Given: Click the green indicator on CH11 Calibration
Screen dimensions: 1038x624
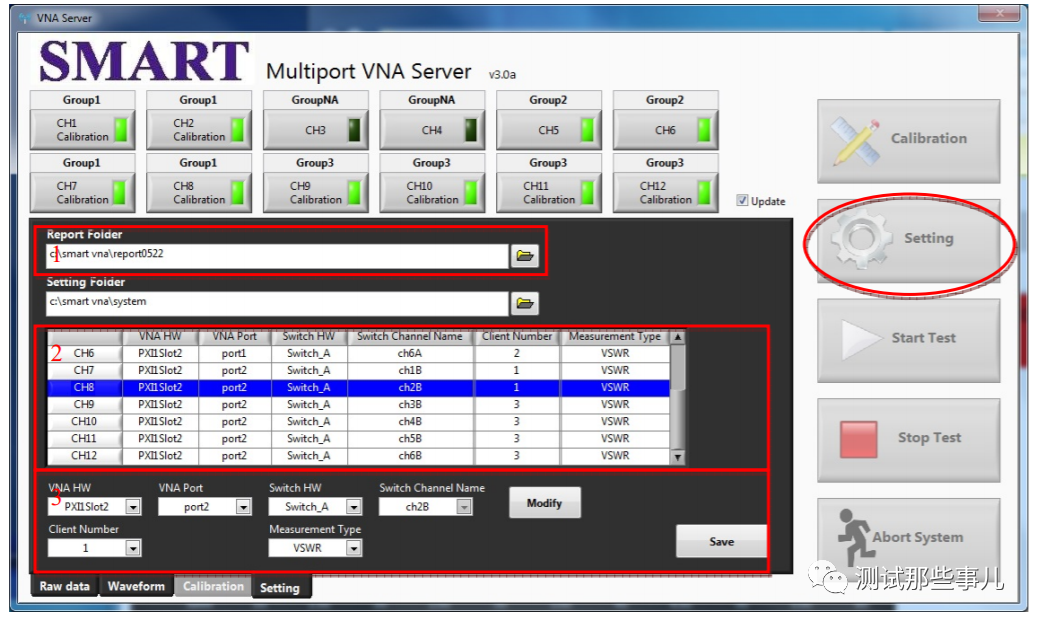Looking at the screenshot, I should click(587, 193).
